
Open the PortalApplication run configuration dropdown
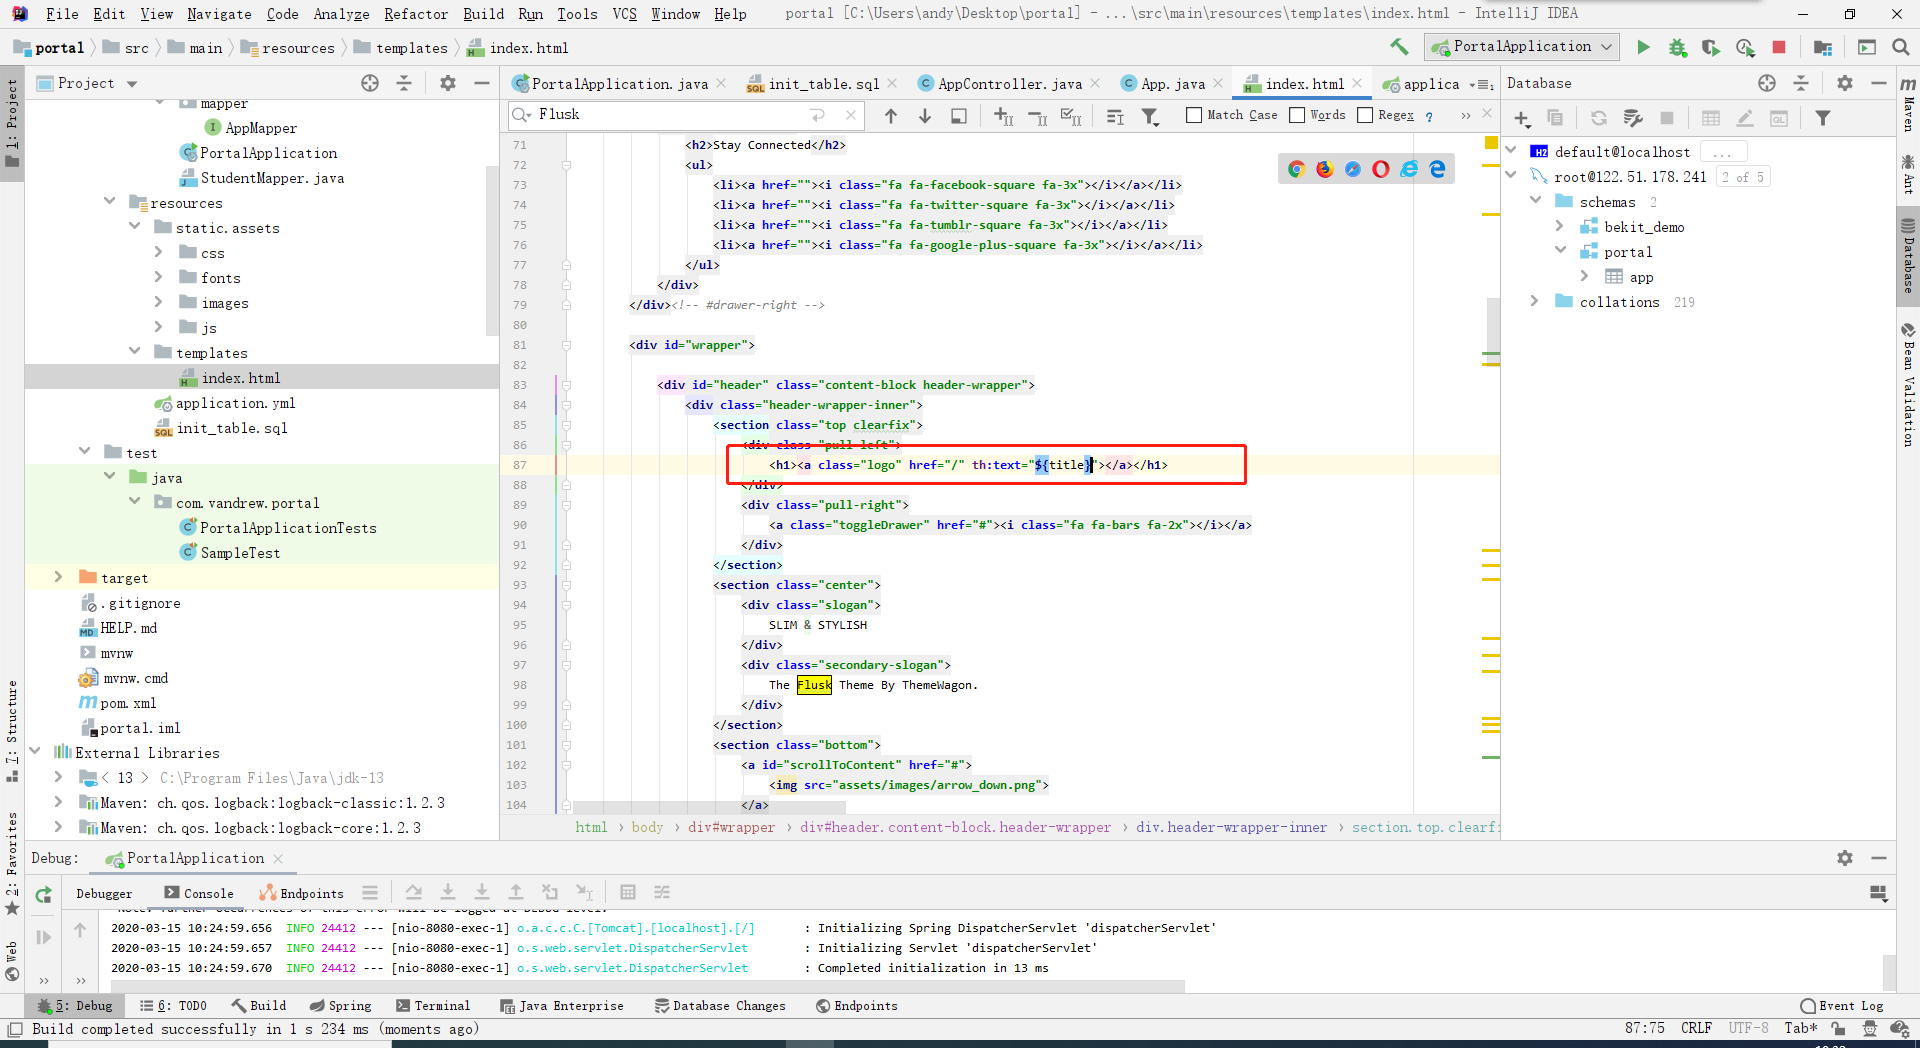1522,47
